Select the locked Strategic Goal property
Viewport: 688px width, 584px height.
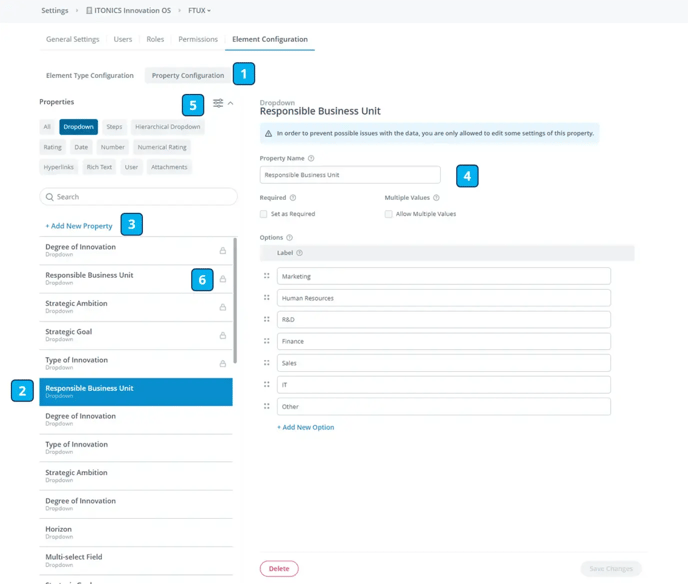pyautogui.click(x=136, y=335)
